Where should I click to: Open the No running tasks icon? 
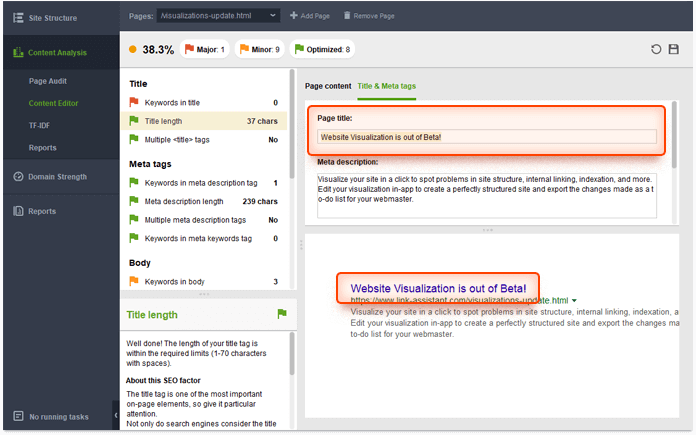(18, 416)
